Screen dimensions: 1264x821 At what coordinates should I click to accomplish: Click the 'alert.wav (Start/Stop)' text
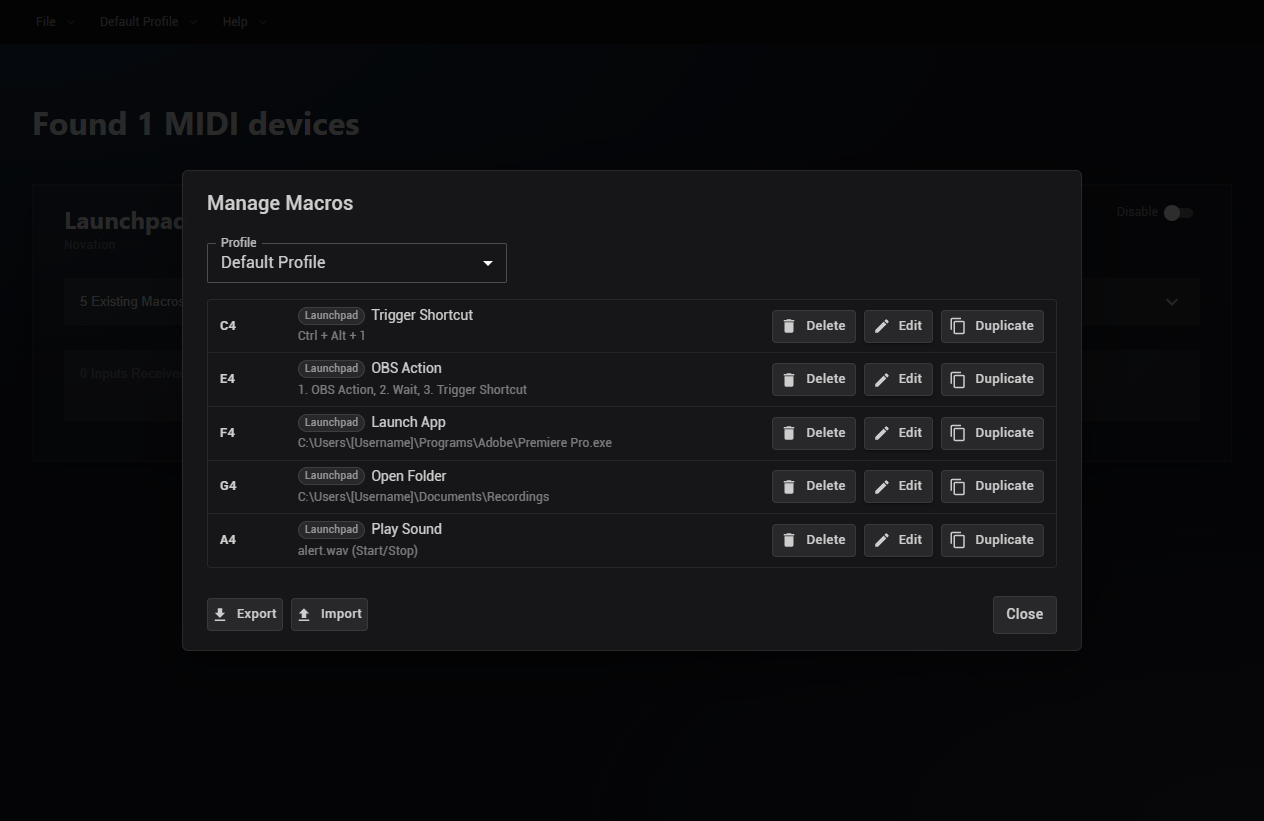(358, 551)
